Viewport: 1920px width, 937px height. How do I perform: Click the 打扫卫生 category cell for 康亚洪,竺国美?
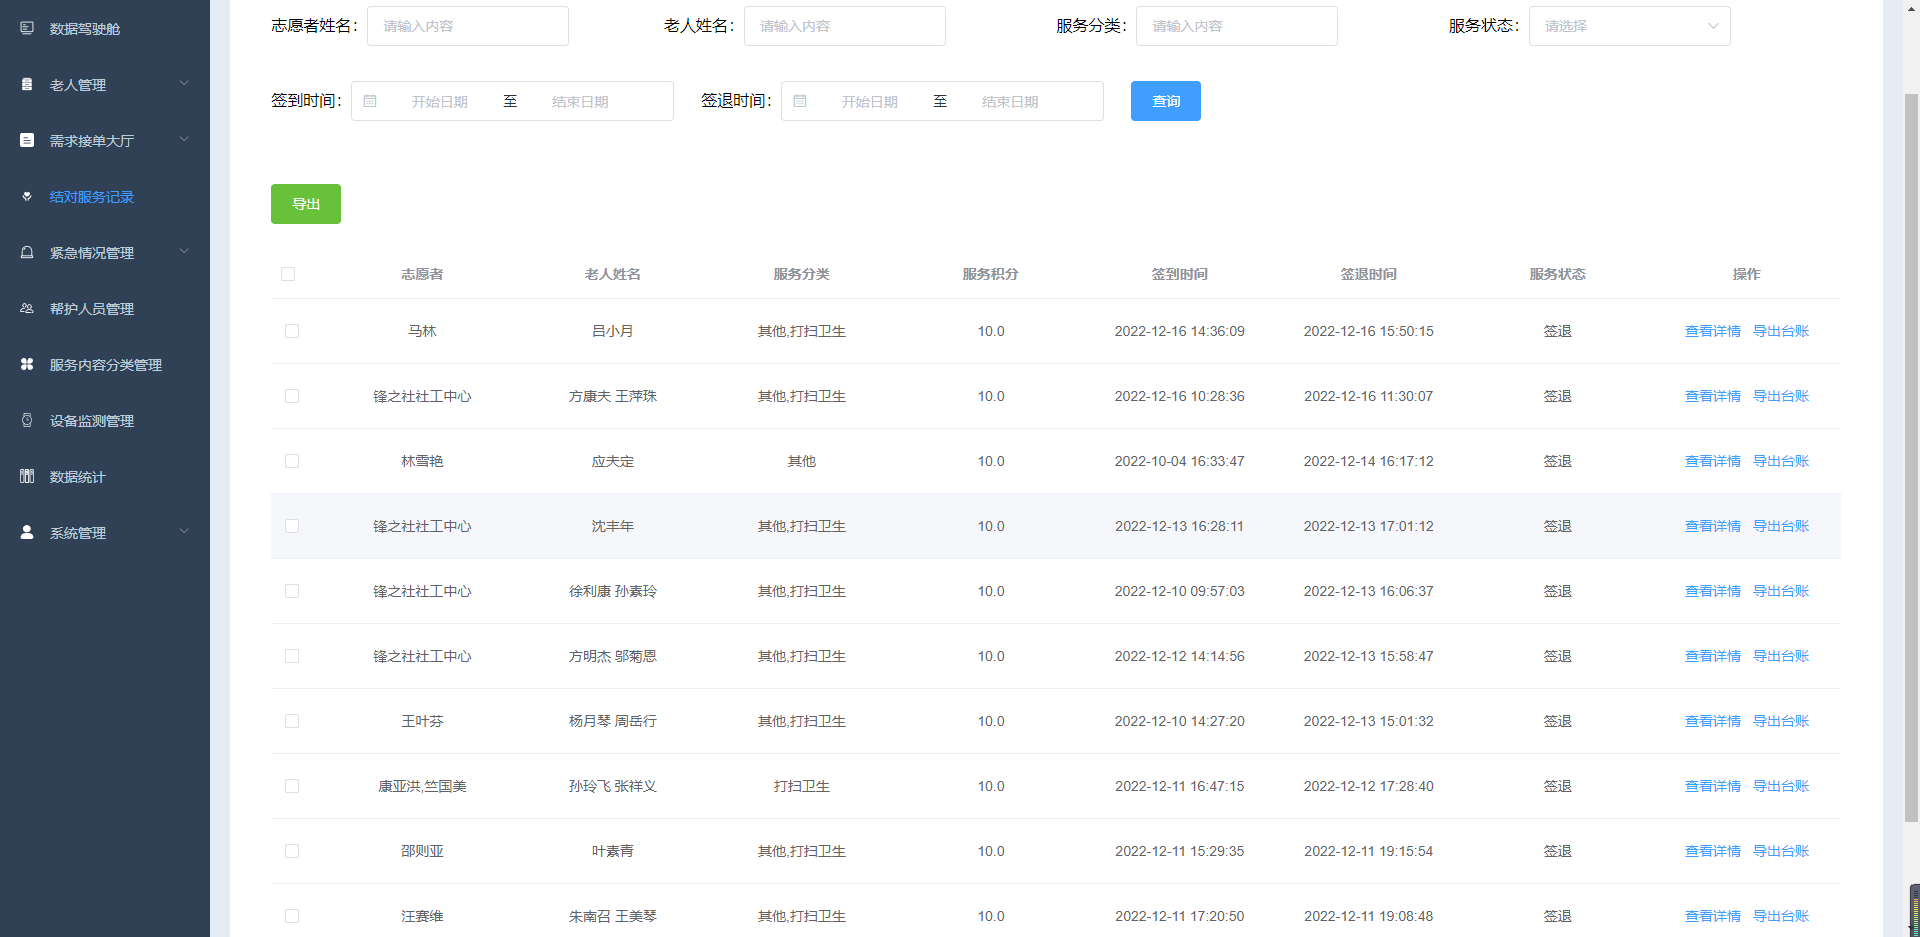[802, 786]
